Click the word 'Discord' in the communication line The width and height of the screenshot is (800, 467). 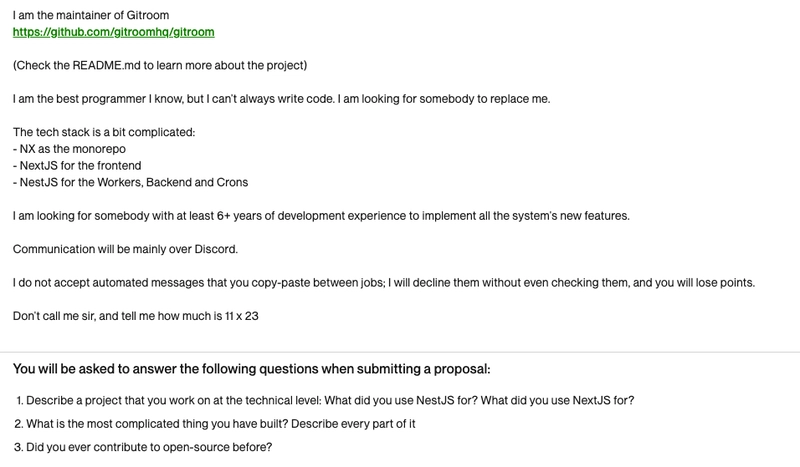[x=216, y=250]
